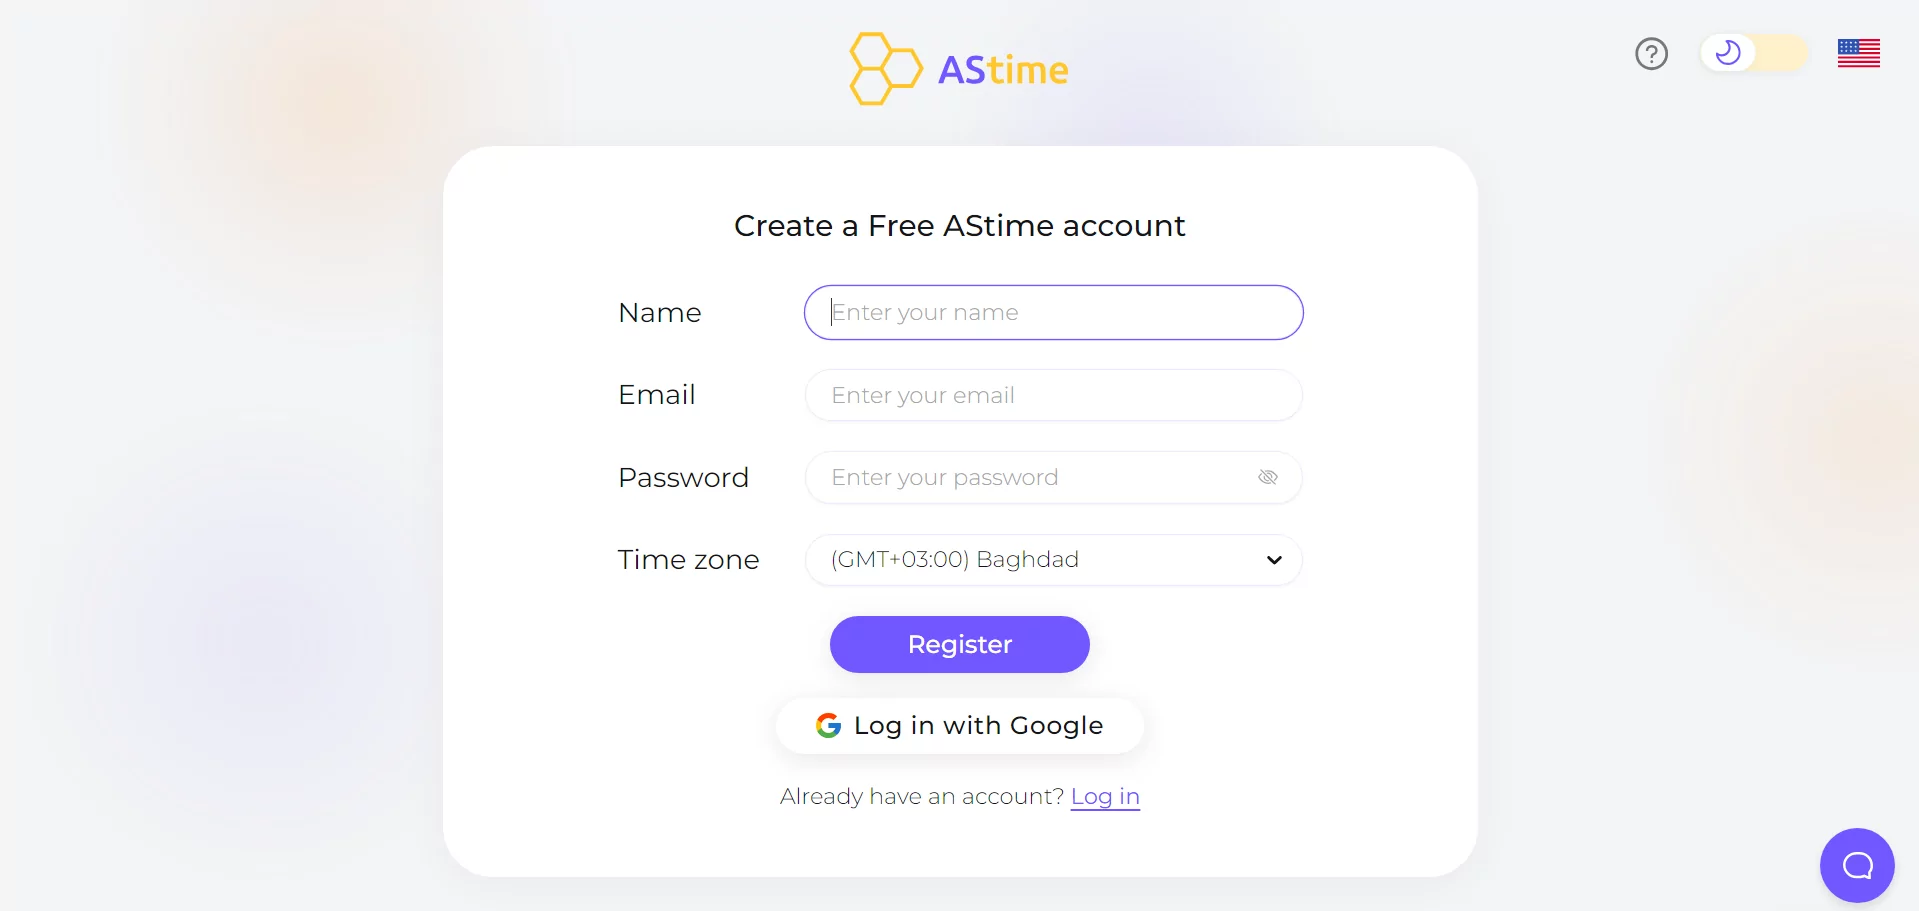Follow the 'Log in' link
Screen dimensions: 1919x911
coord(1105,797)
